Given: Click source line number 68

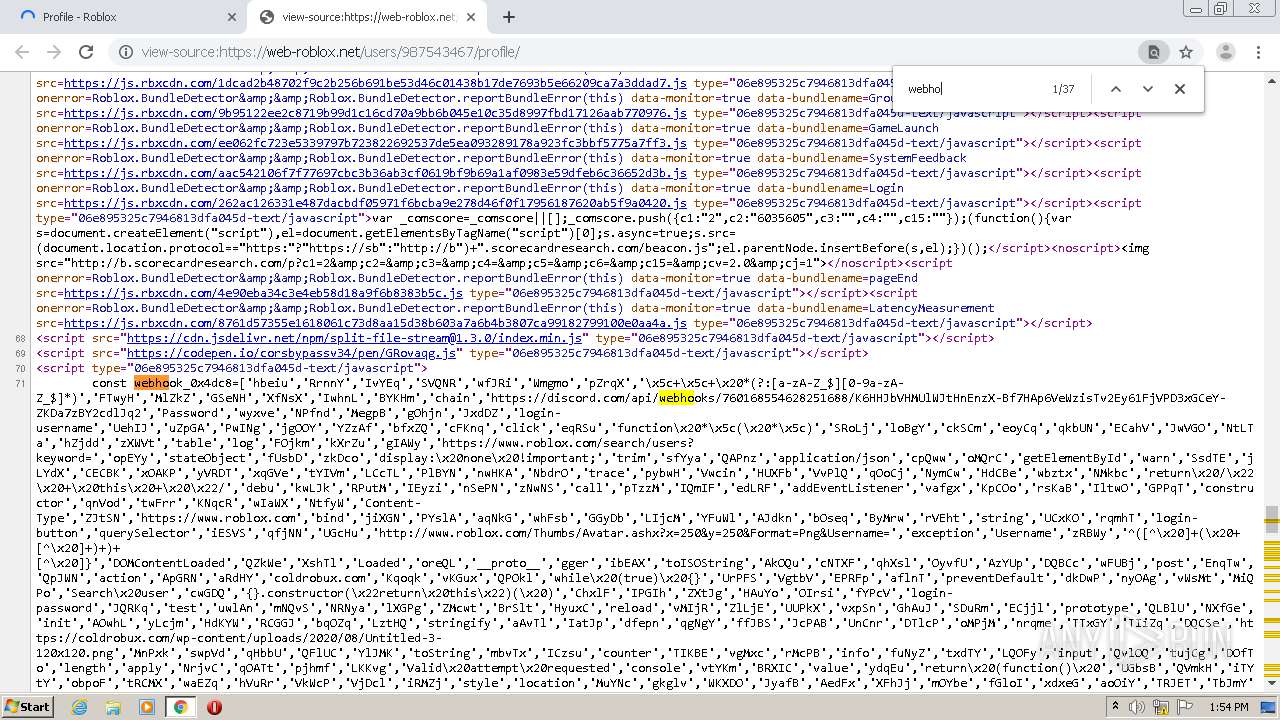Looking at the screenshot, I should 20,339.
